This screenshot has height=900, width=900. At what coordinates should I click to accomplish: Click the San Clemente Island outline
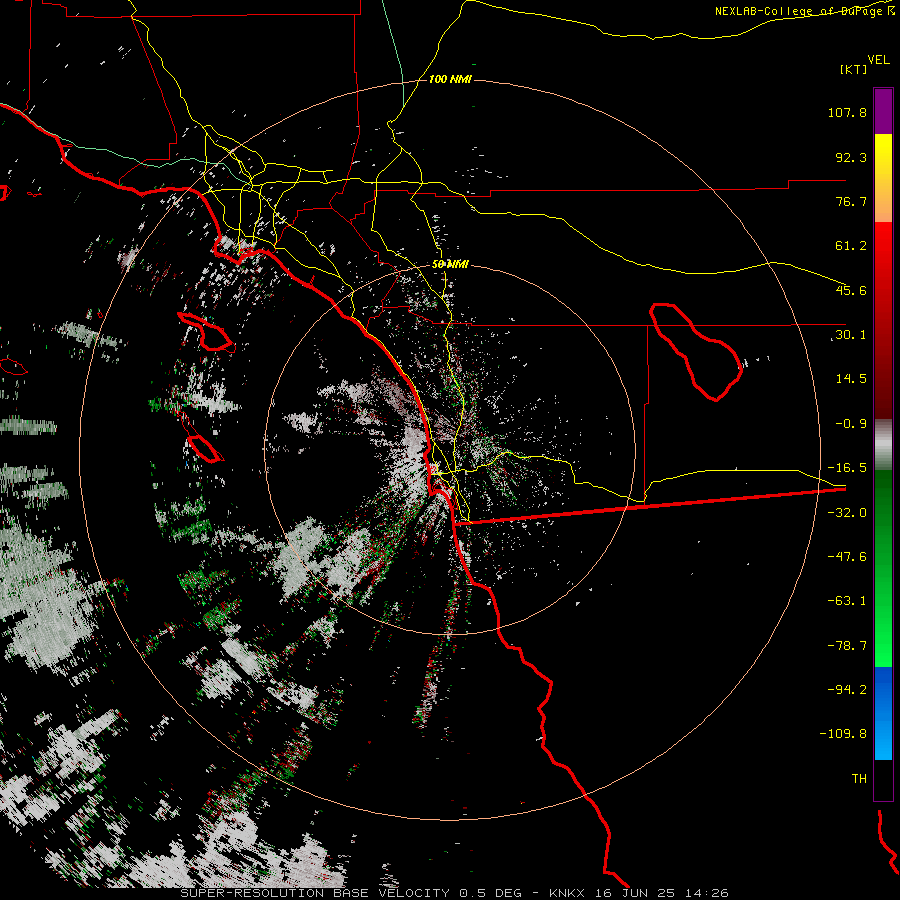point(205,448)
